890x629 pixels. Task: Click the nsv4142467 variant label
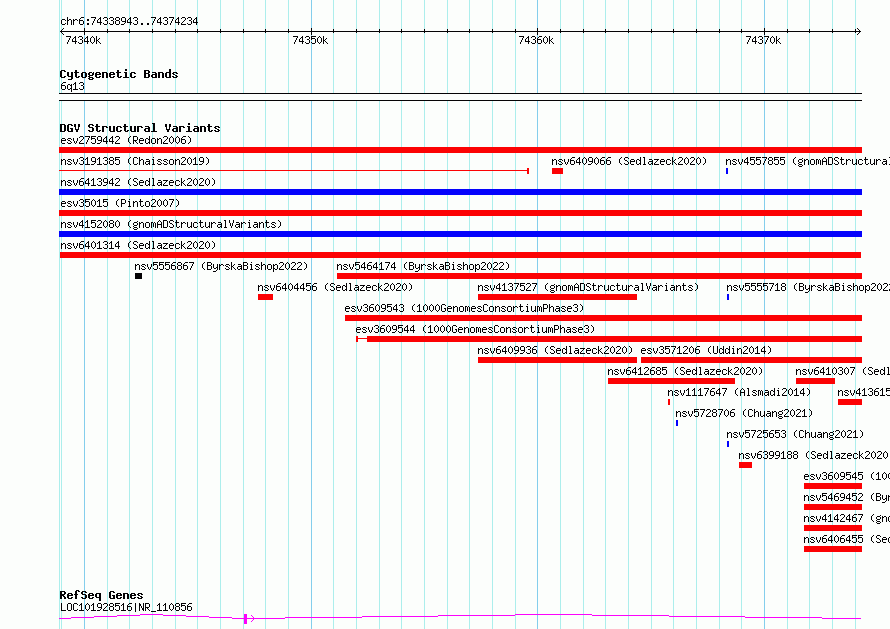[846, 518]
